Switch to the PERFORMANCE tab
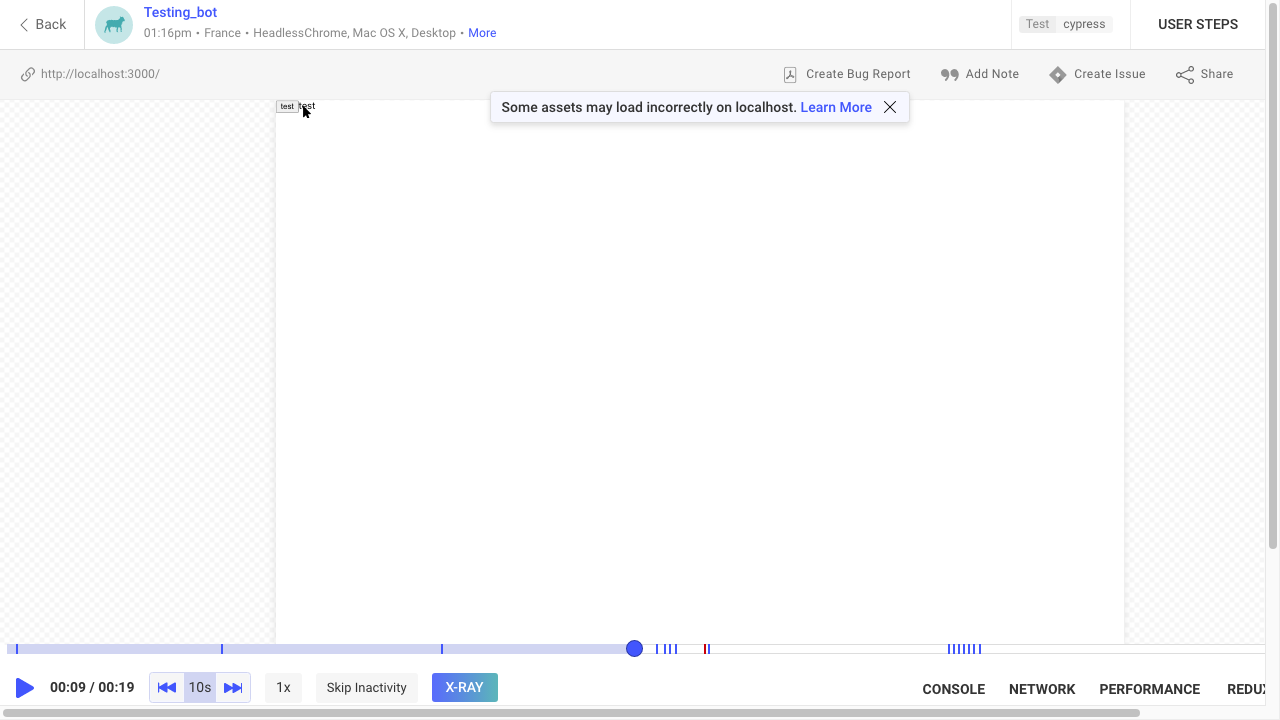Viewport: 1280px width, 720px height. tap(1149, 689)
